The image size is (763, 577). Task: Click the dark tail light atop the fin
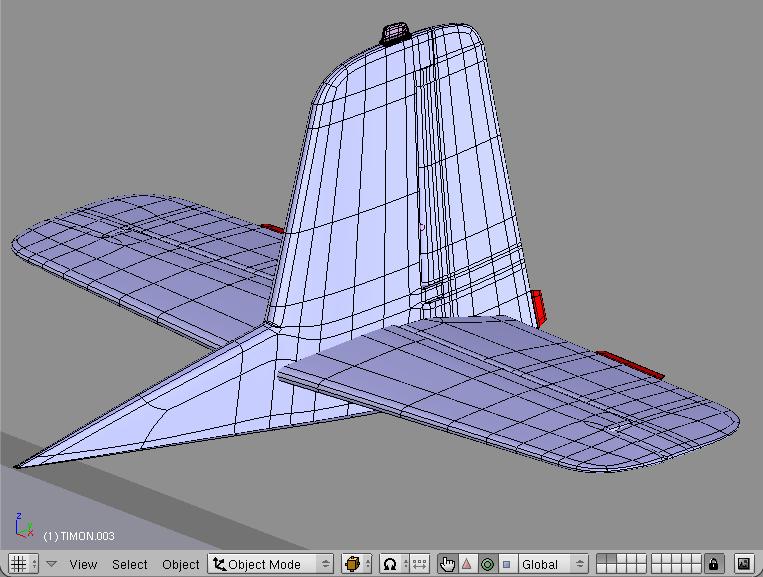[396, 35]
